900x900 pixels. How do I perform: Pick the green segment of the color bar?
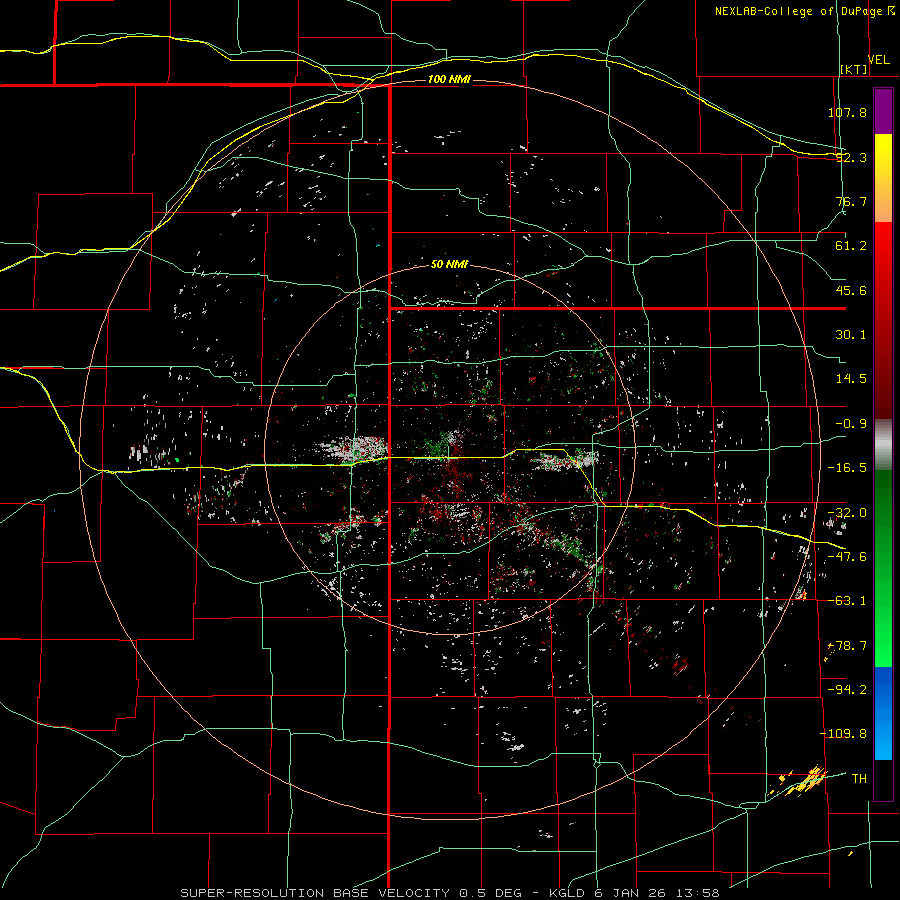(883, 568)
